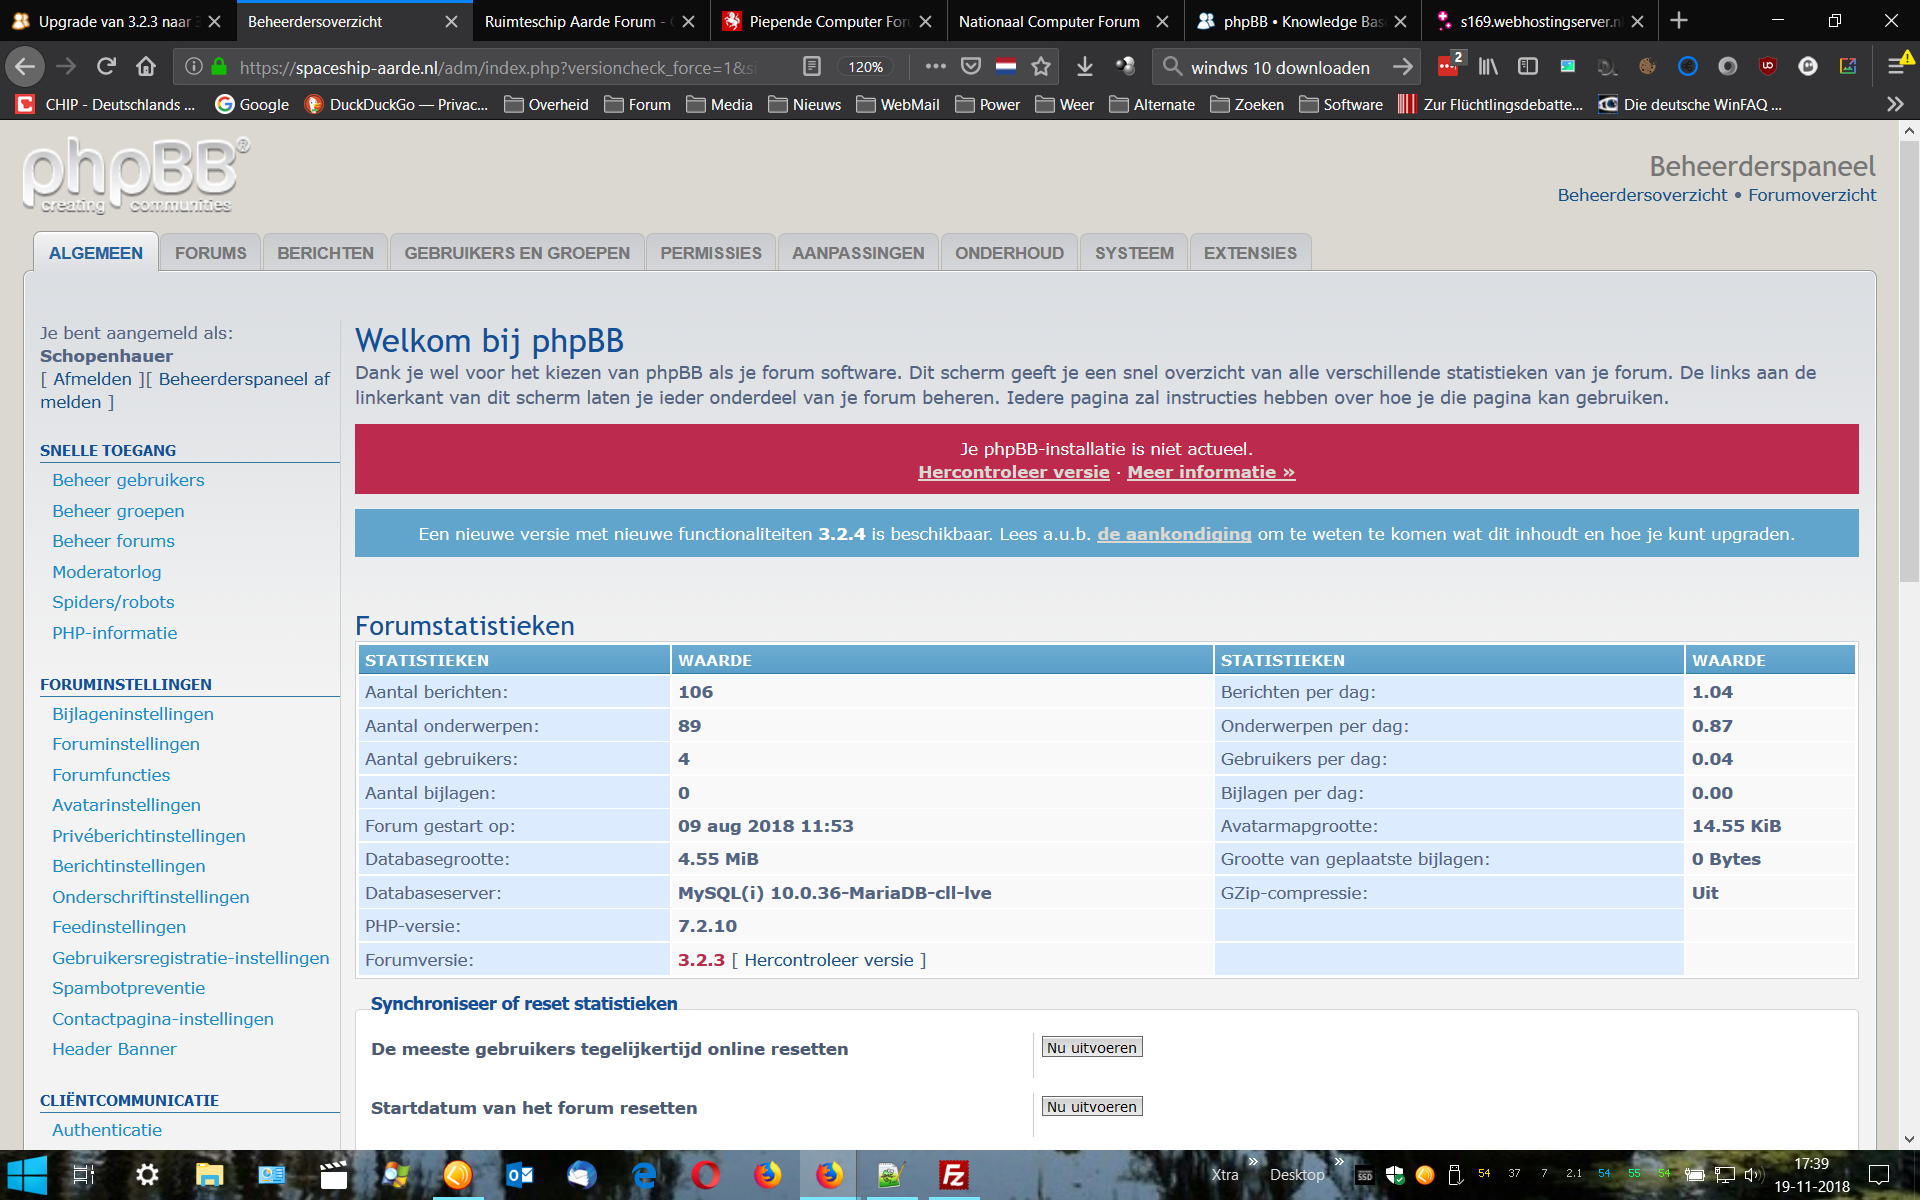Viewport: 1920px width, 1200px height.
Task: Open the Firefox hamburger menu
Action: [x=1897, y=67]
